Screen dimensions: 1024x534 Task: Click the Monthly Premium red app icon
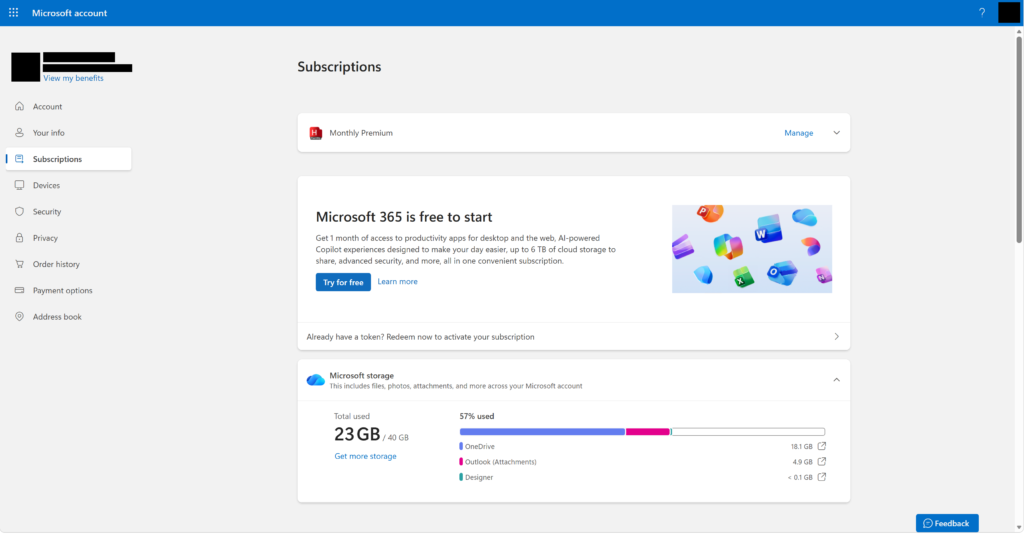pyautogui.click(x=315, y=133)
